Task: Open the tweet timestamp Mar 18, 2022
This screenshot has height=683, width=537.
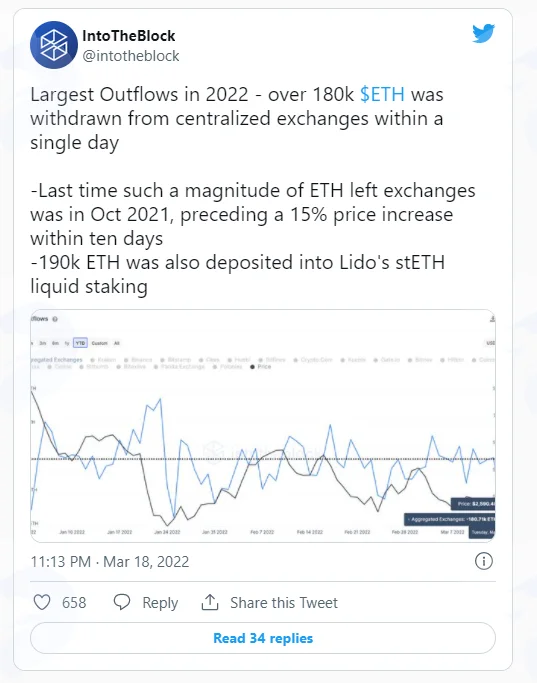Action: [110, 561]
